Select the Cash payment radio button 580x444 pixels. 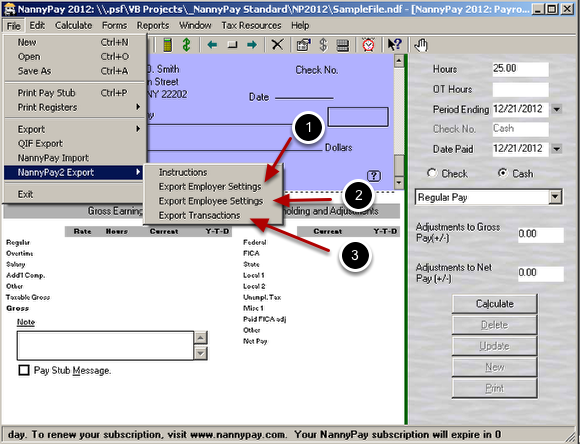502,173
